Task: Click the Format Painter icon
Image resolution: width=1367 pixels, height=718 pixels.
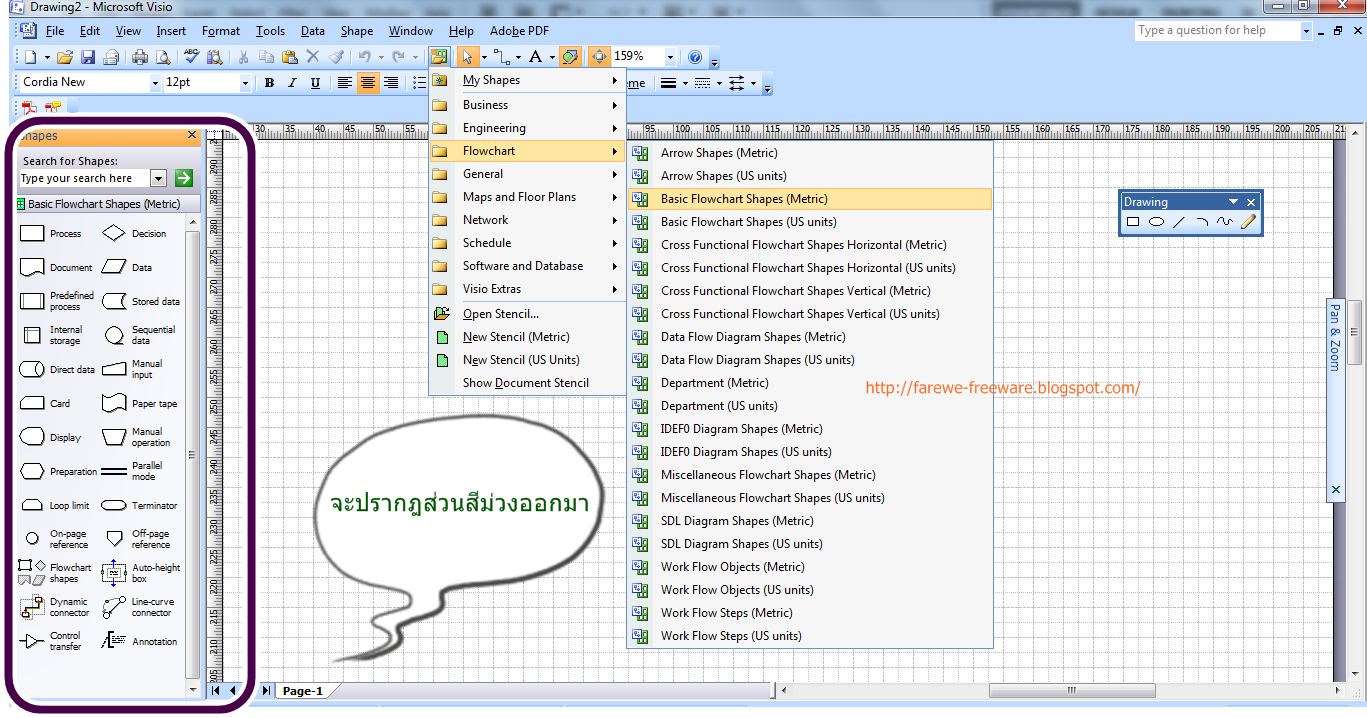Action: [x=337, y=57]
